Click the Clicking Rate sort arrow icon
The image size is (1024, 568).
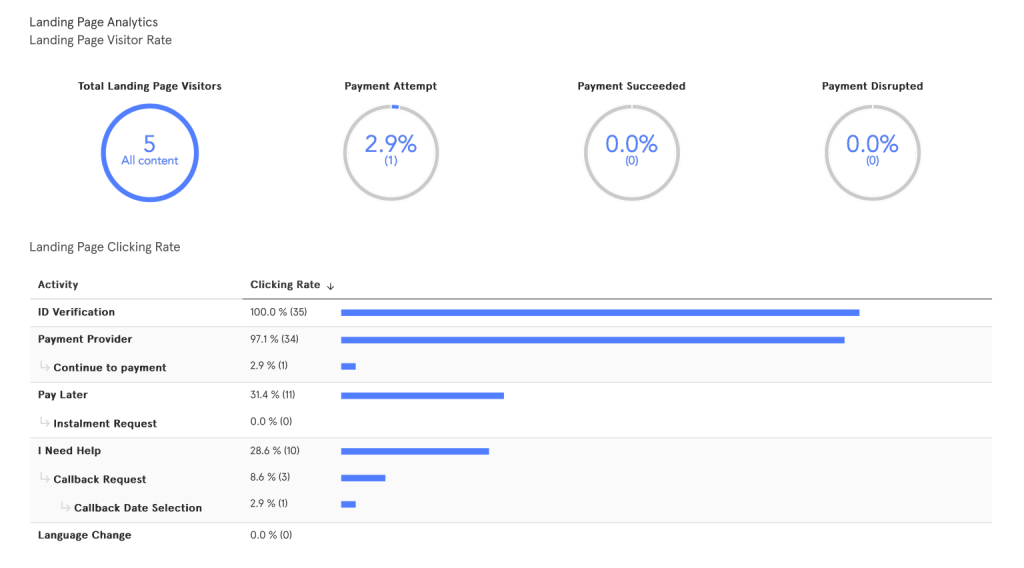tap(330, 286)
